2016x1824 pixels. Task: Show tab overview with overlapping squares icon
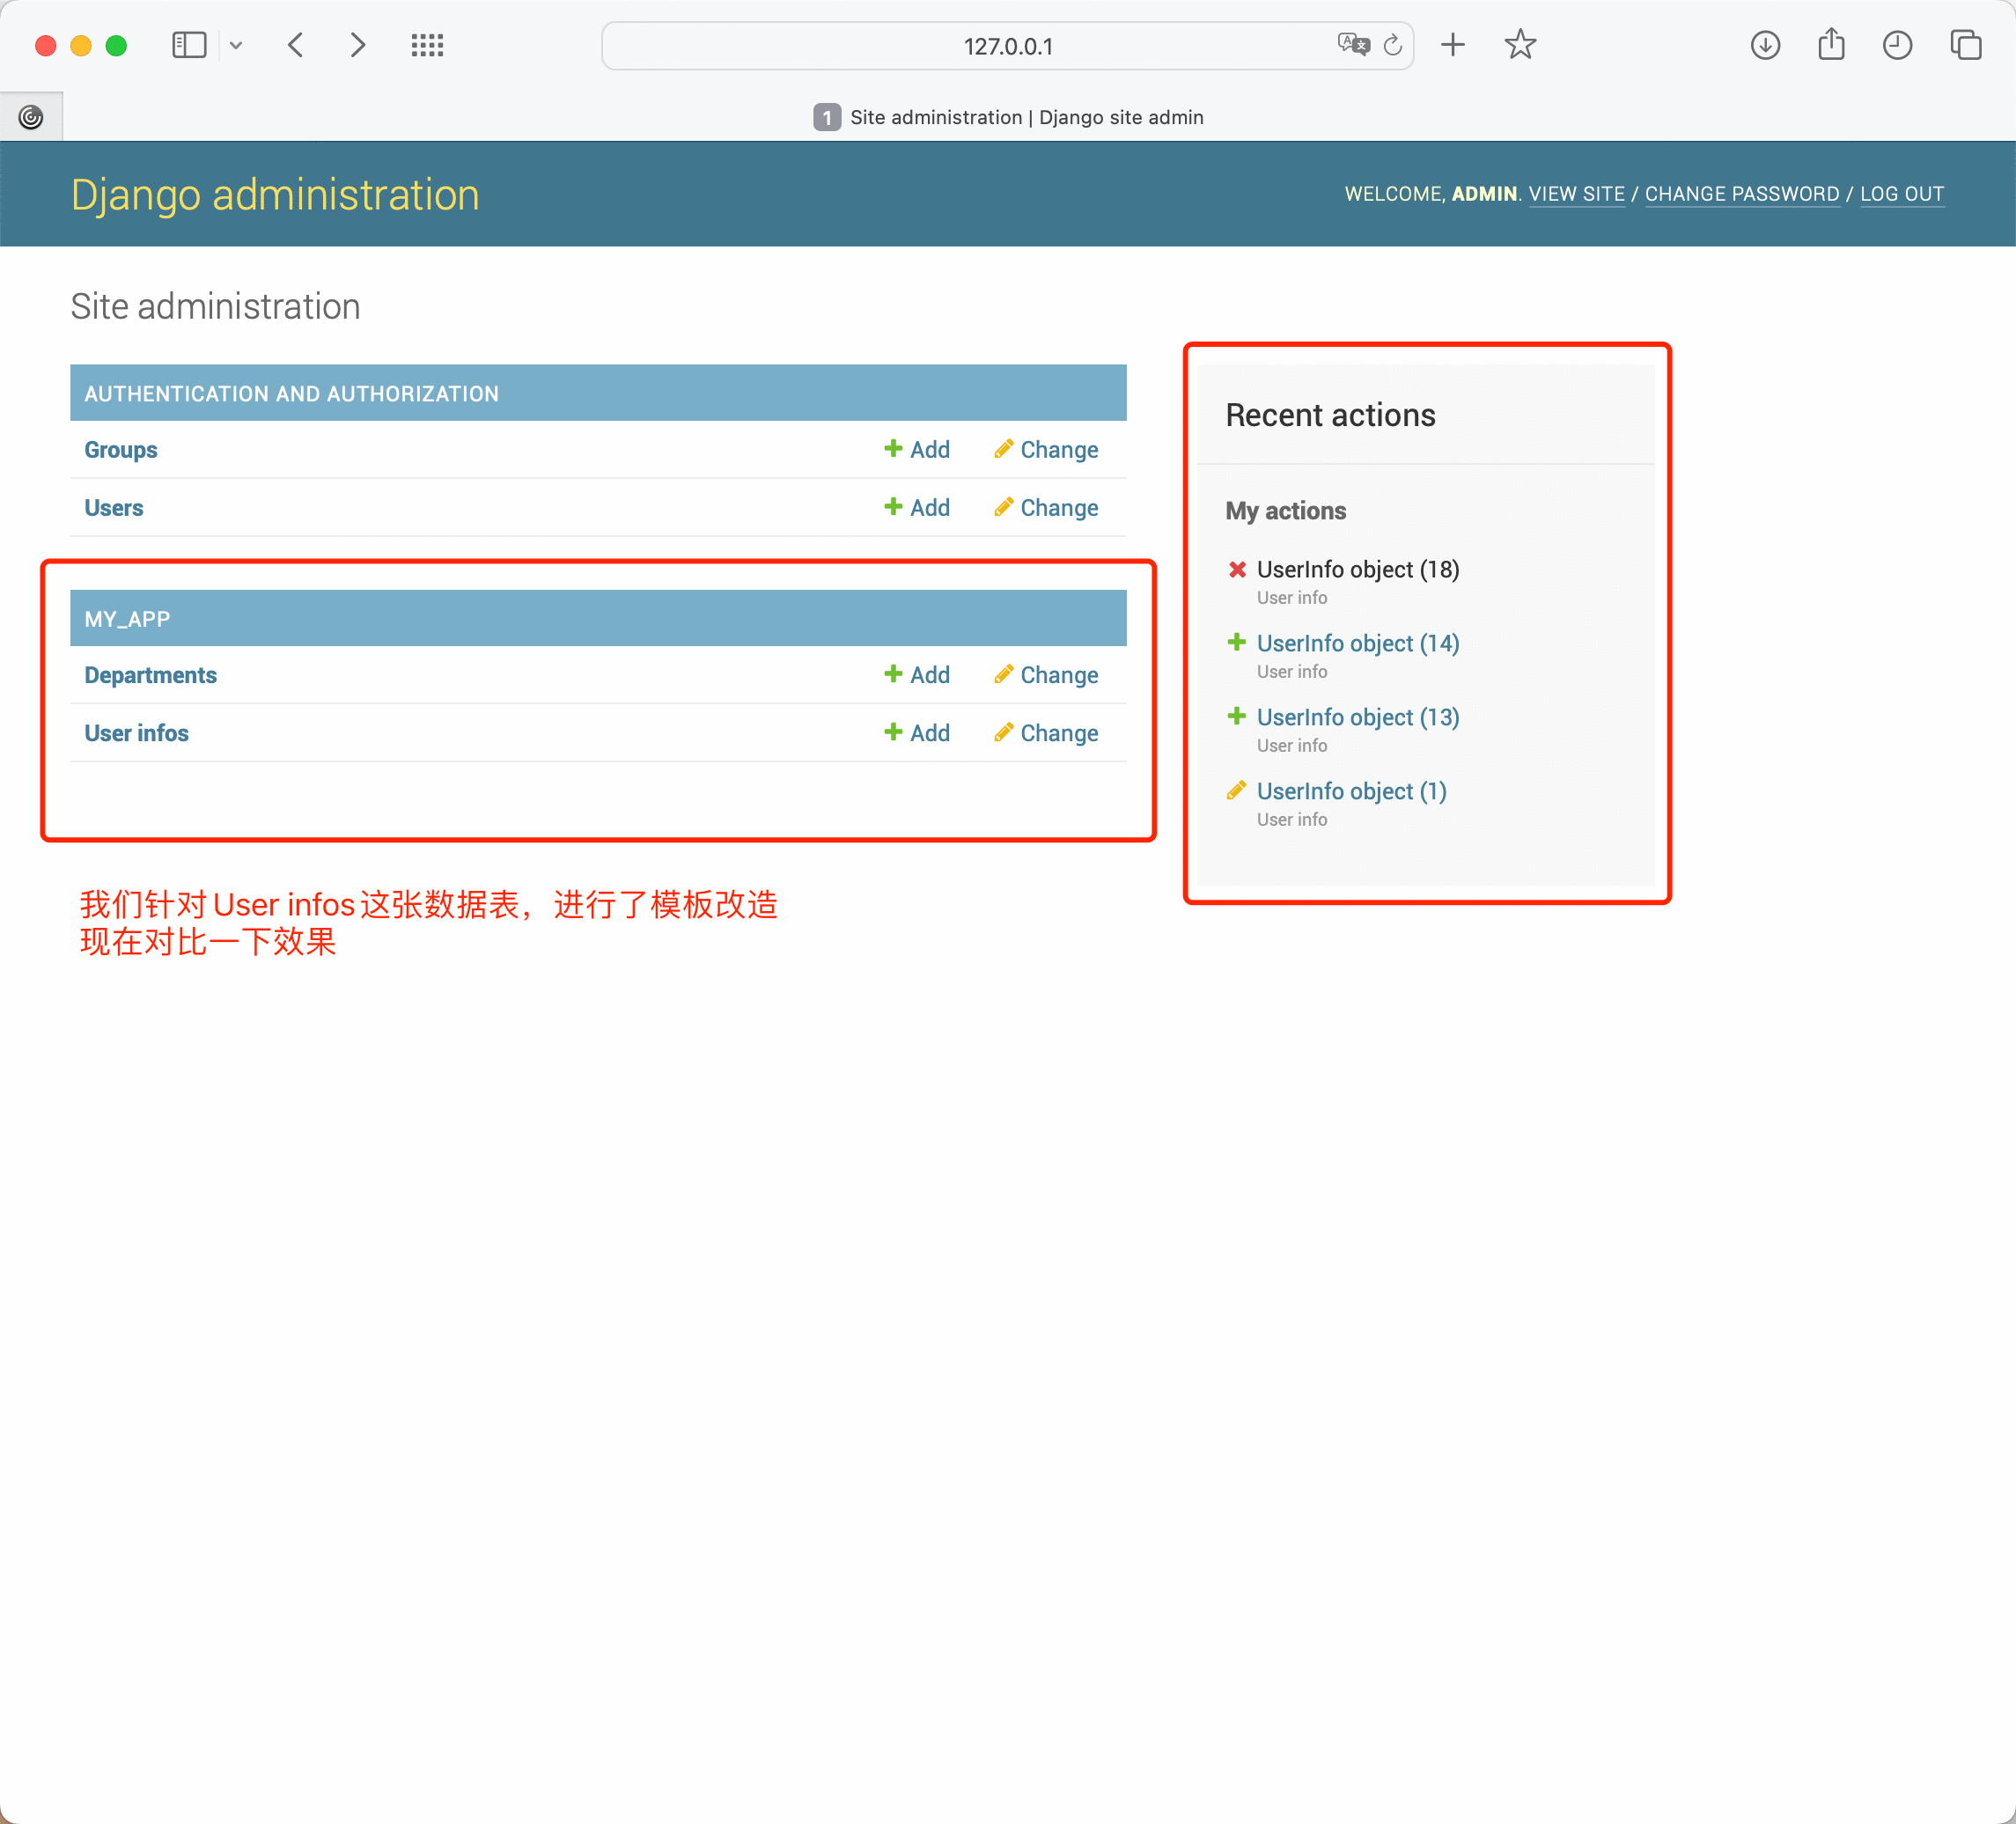pyautogui.click(x=1965, y=45)
